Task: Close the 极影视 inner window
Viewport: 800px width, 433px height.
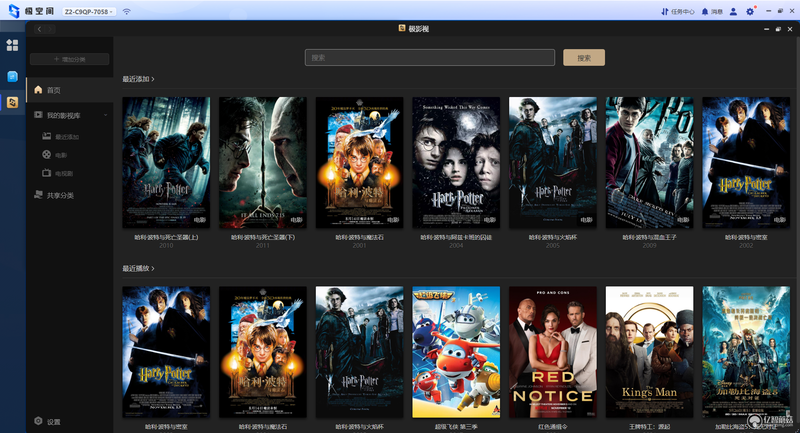Action: [x=790, y=29]
